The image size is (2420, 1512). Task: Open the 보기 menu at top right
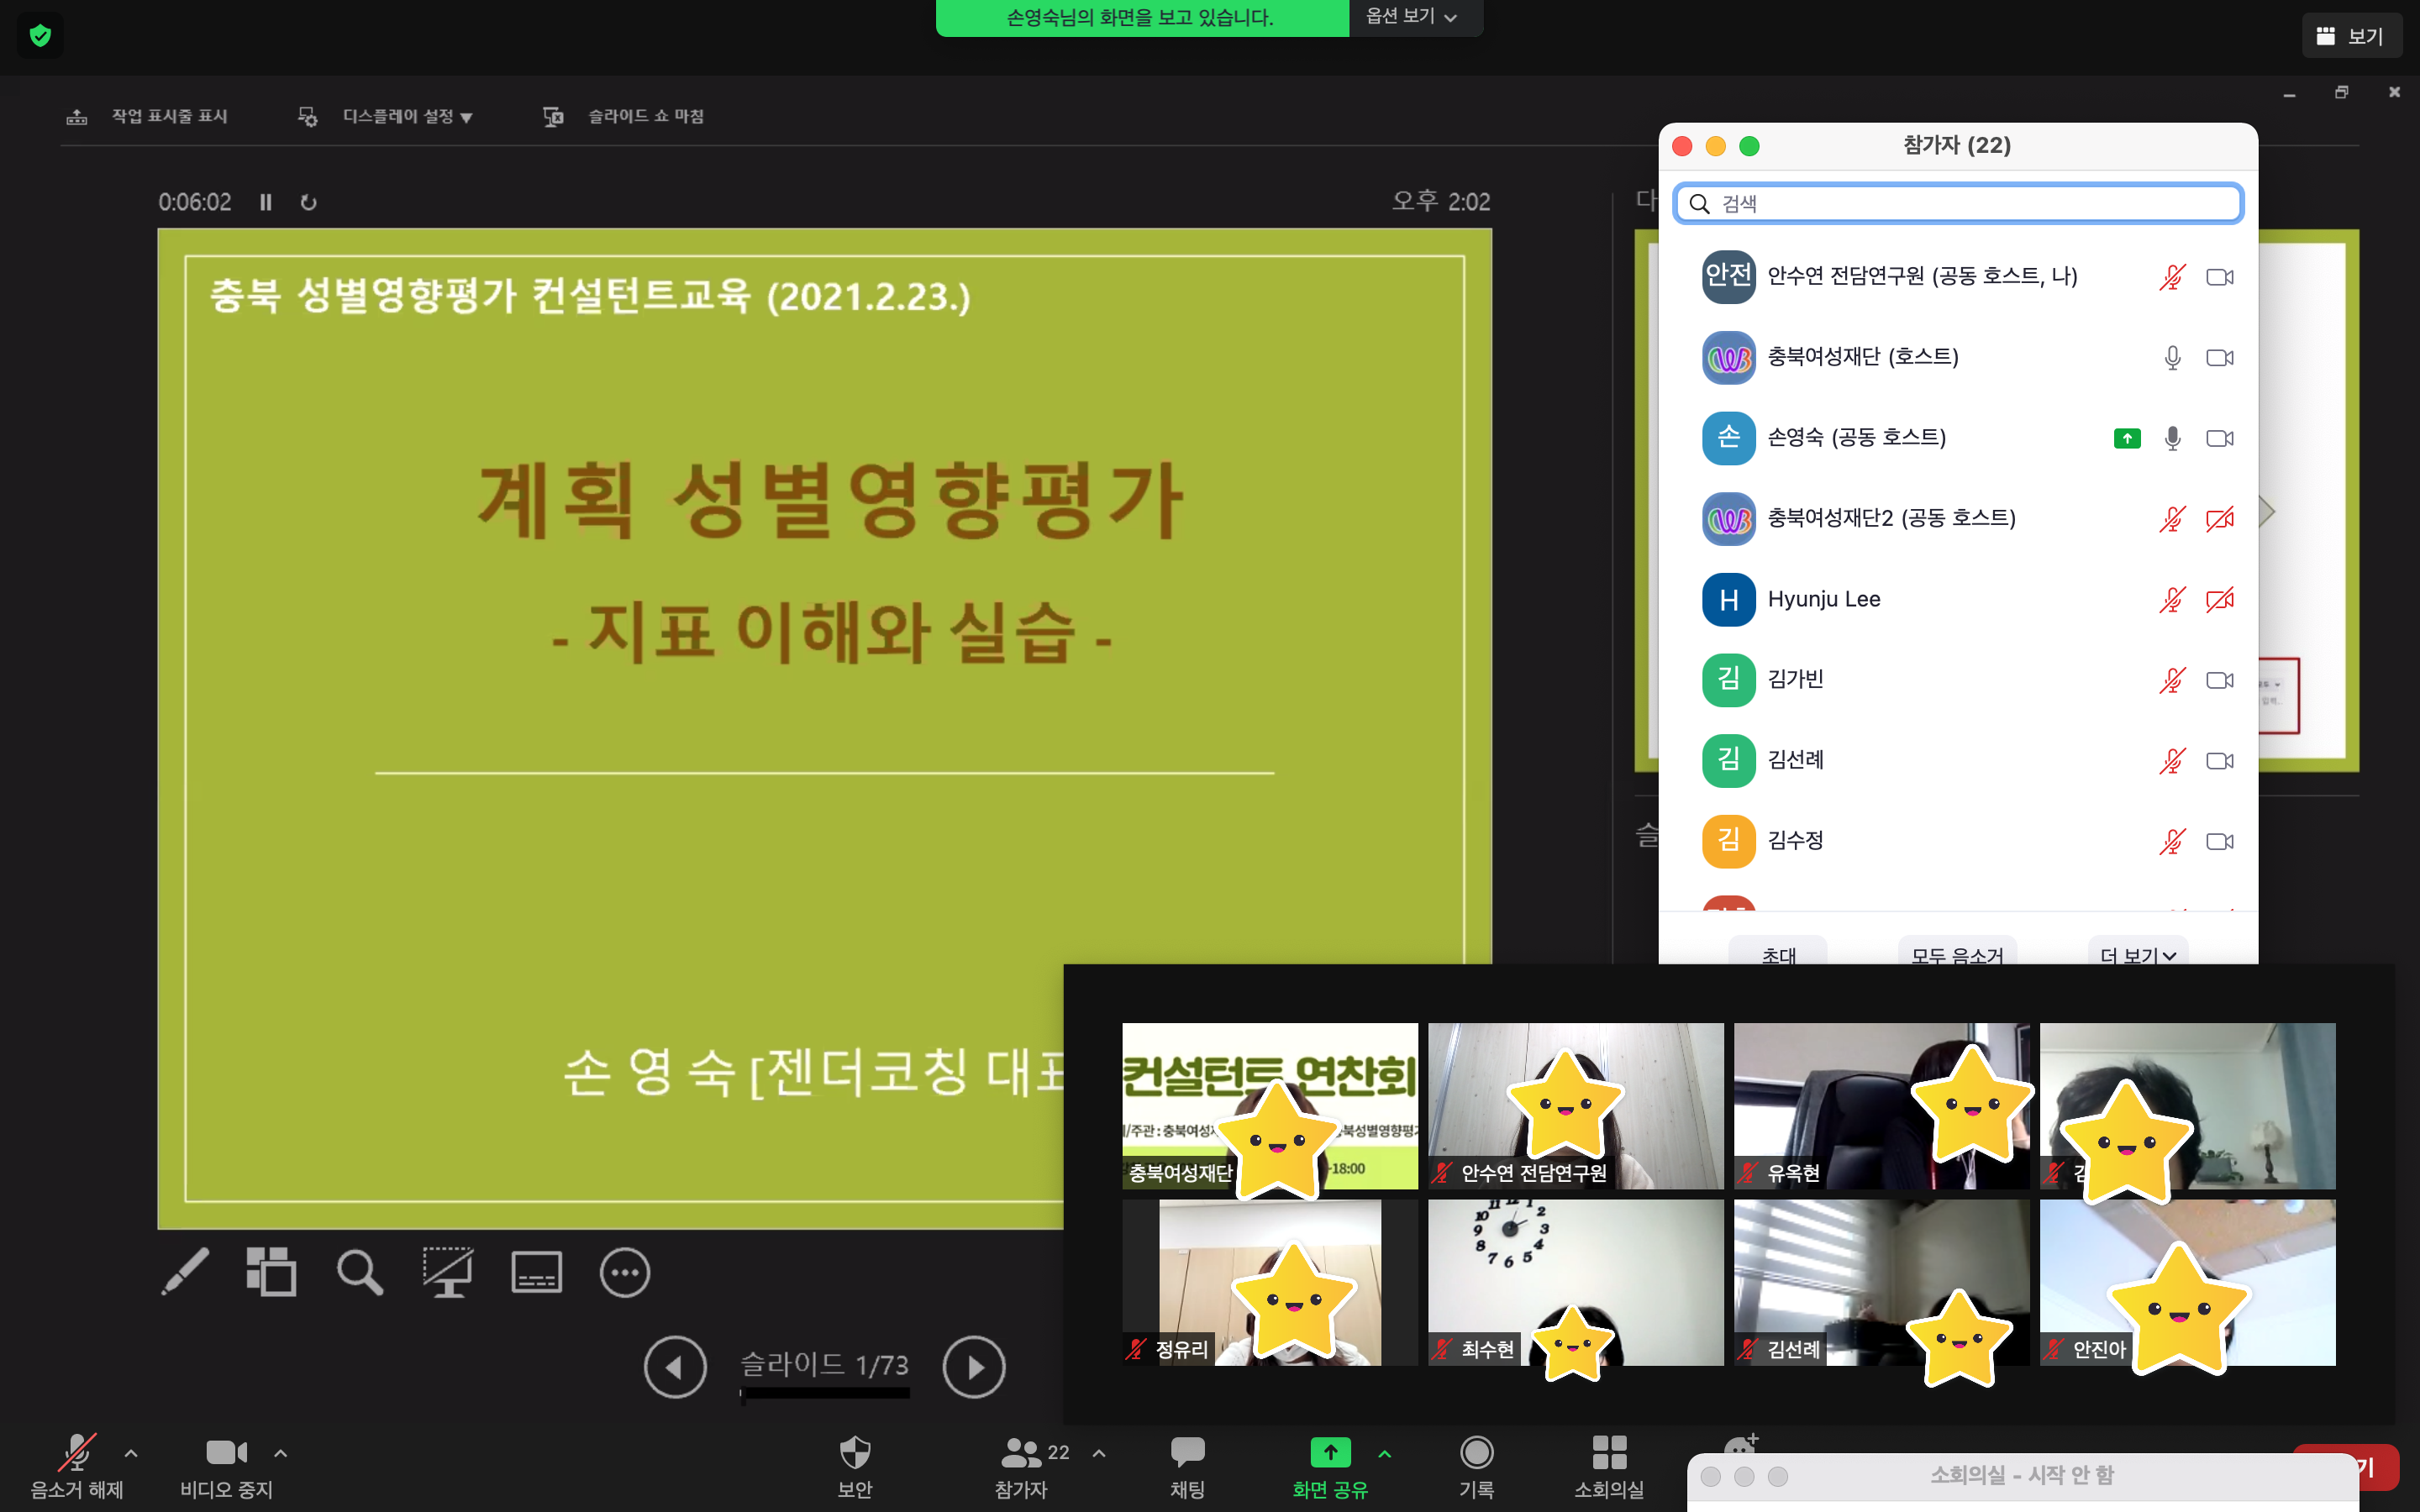tap(2354, 35)
